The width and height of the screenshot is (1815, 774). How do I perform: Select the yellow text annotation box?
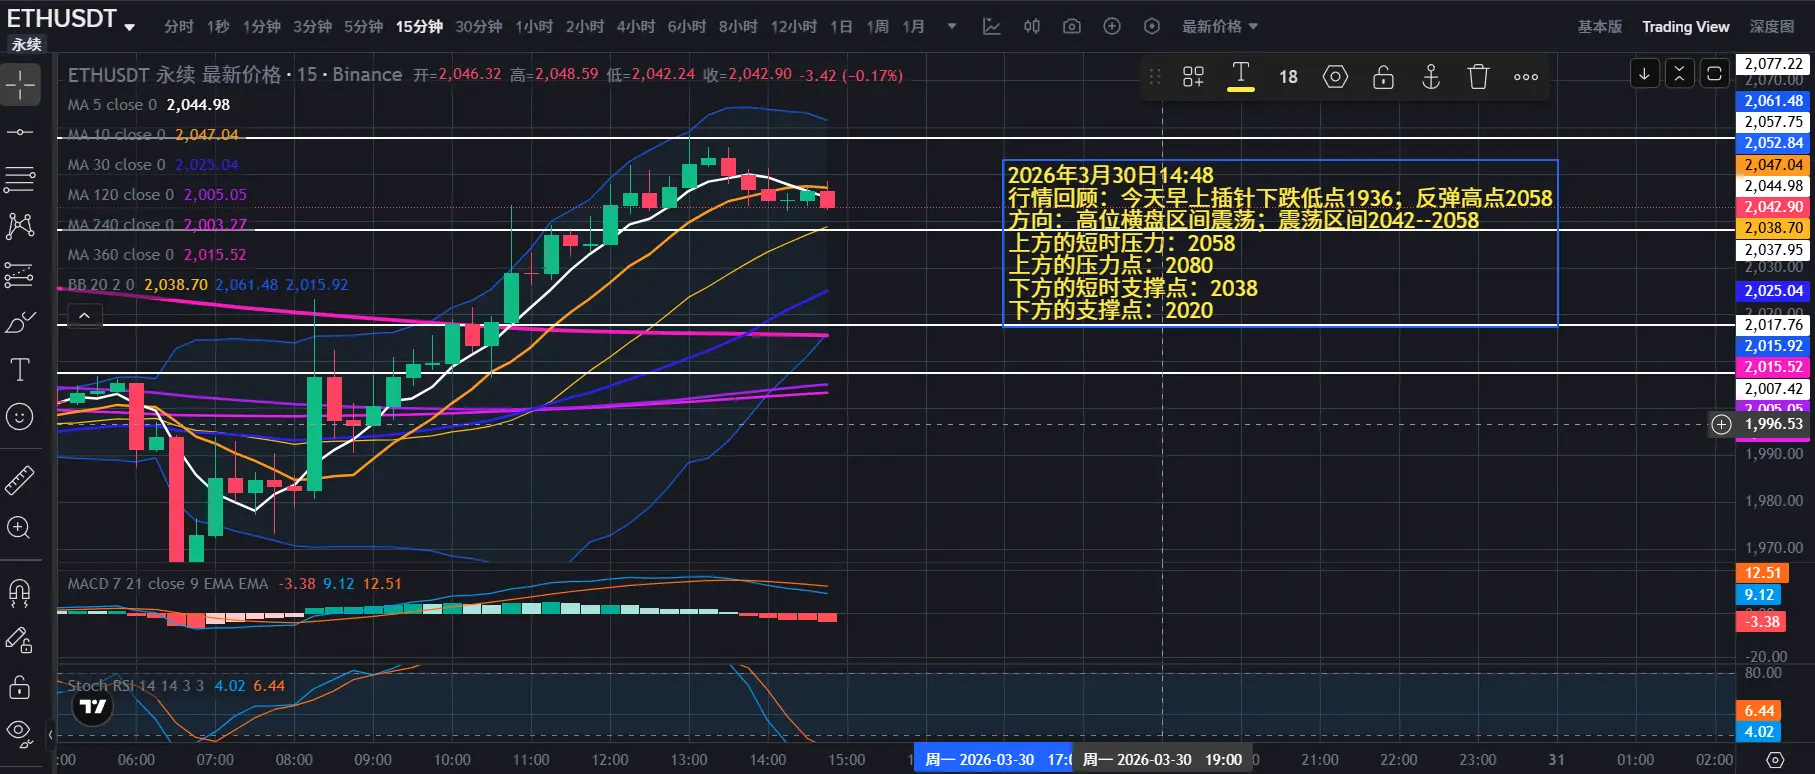(x=1280, y=243)
